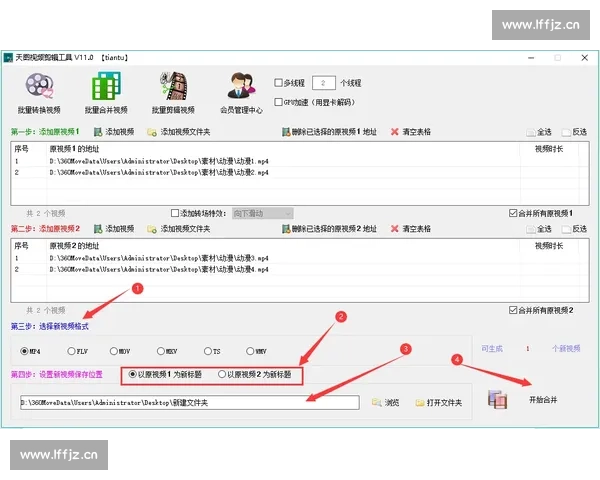Viewport: 600px width, 480px height.
Task: Minimize the 天图视频剪辑工具 window
Action: click(531, 58)
